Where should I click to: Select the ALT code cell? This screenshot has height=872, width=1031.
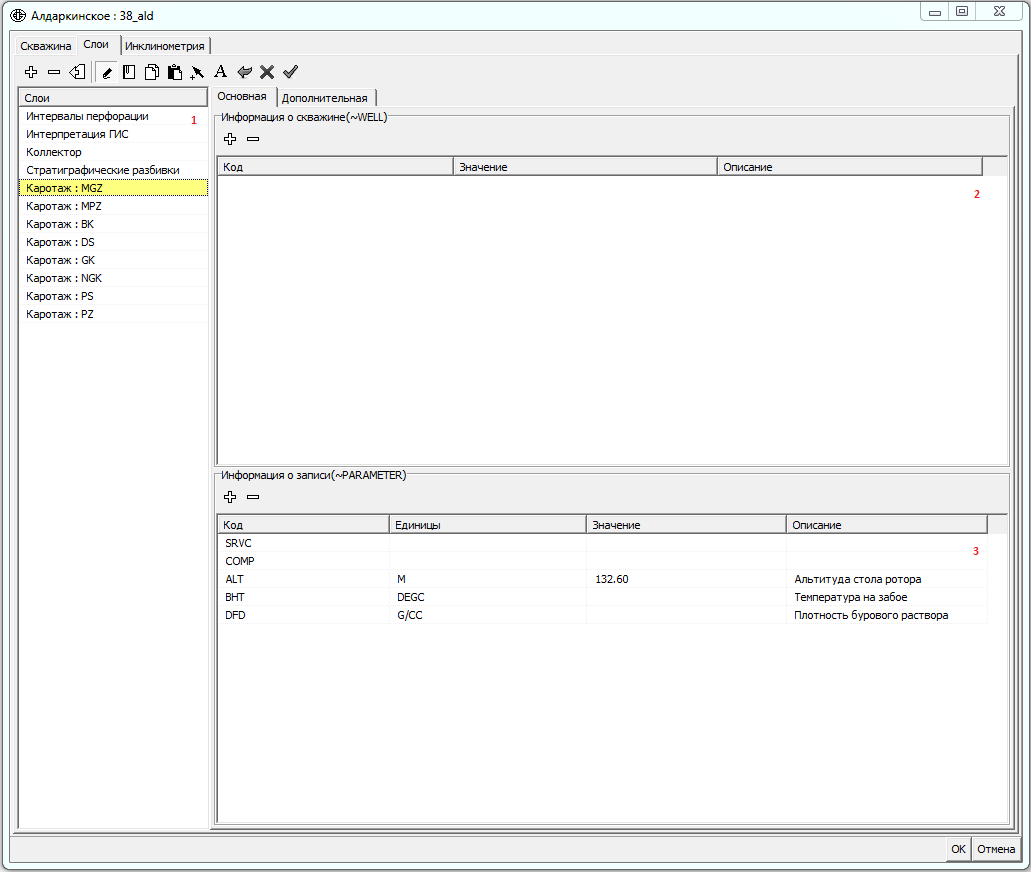[303, 579]
